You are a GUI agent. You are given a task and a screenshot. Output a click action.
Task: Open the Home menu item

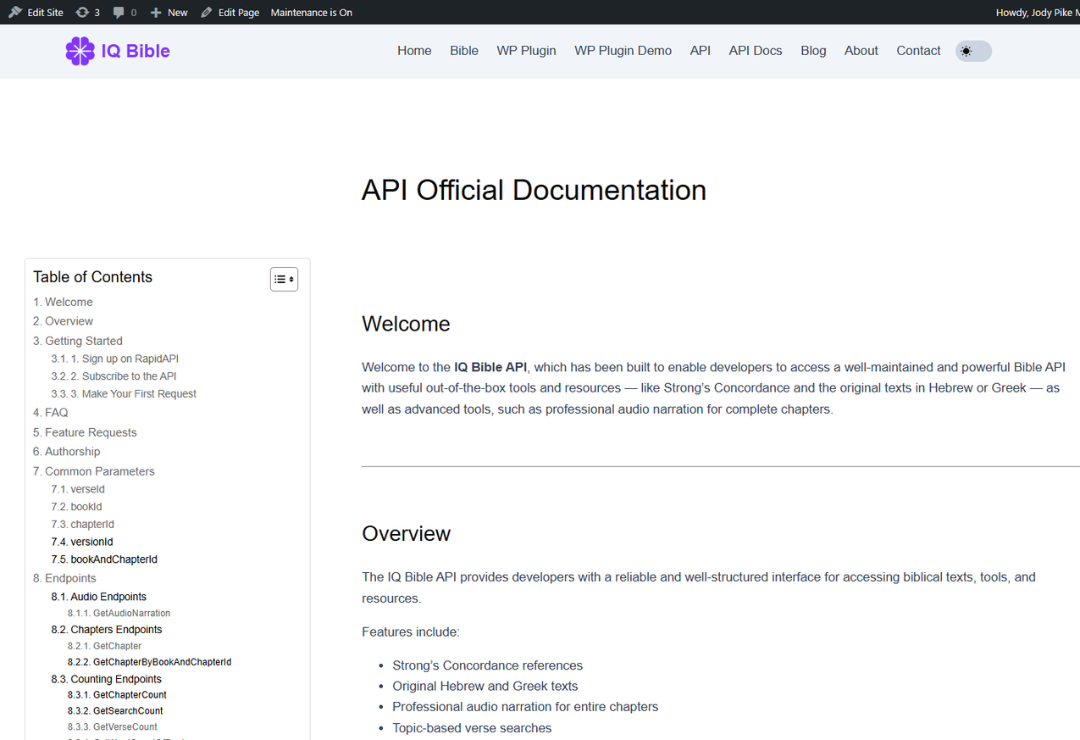414,51
